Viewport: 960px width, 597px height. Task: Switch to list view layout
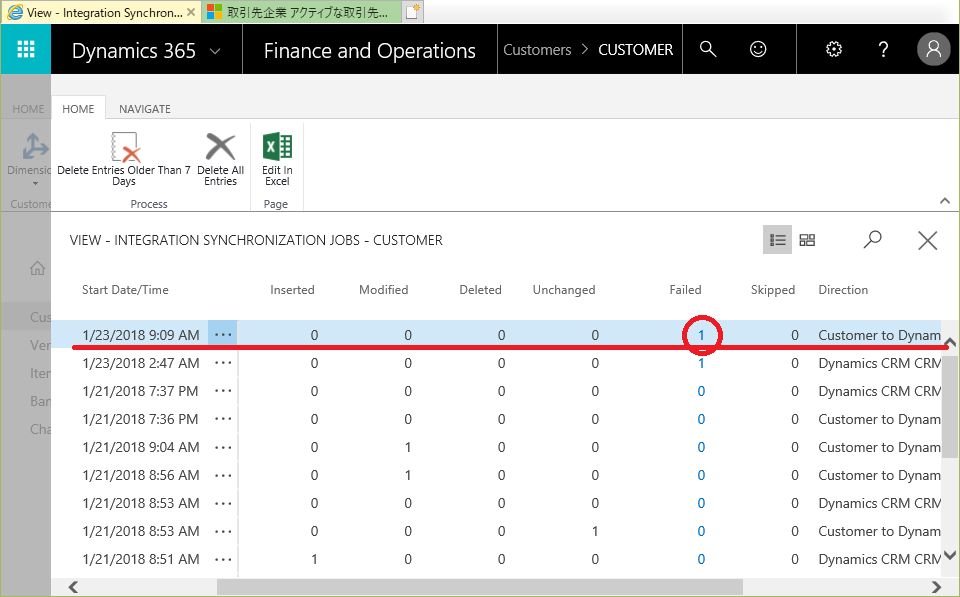pyautogui.click(x=778, y=239)
